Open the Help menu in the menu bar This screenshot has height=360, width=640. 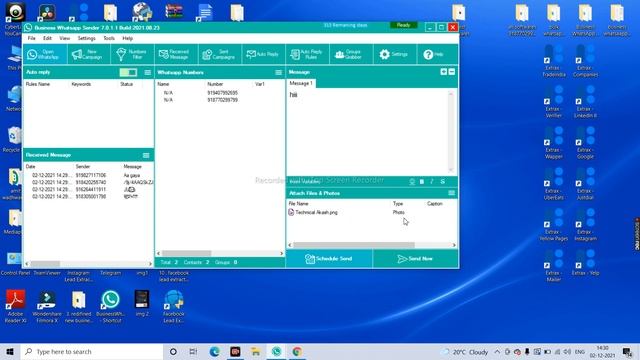point(128,38)
